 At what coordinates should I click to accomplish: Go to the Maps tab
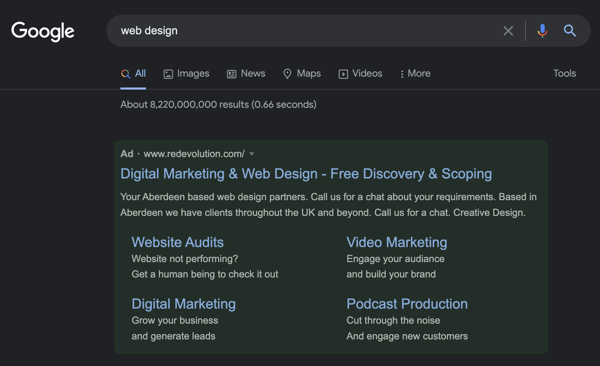[302, 74]
